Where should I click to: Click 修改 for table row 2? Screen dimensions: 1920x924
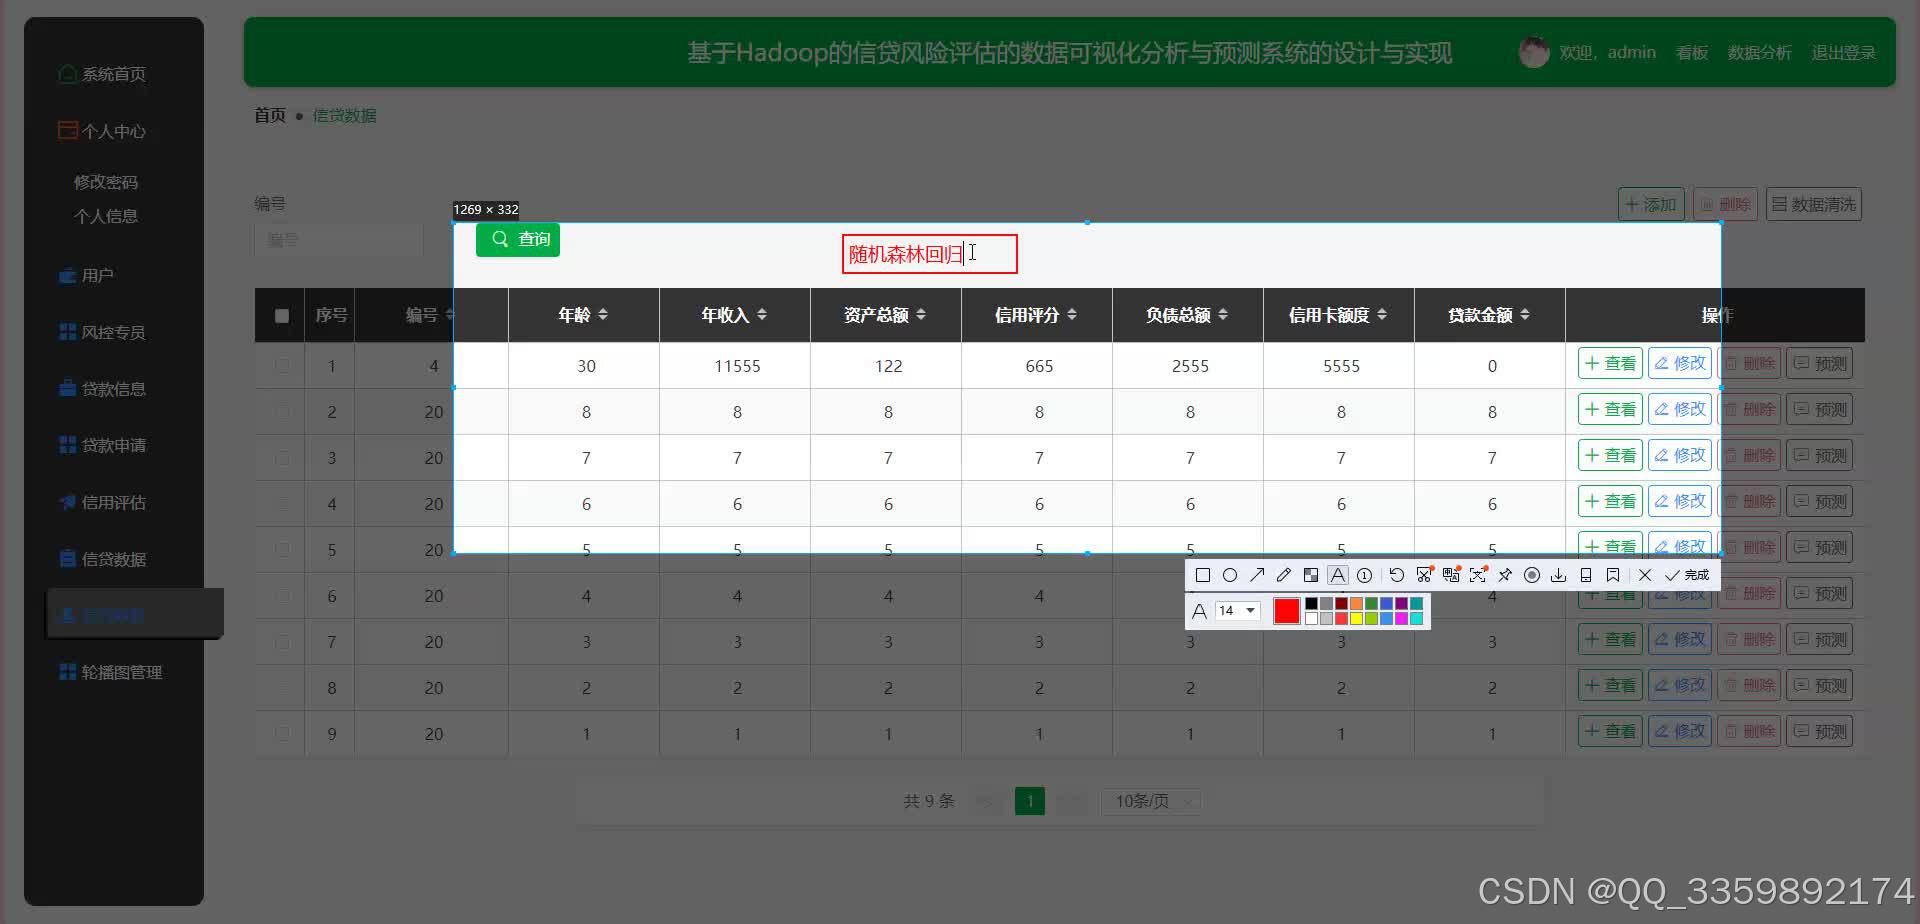pyautogui.click(x=1680, y=409)
